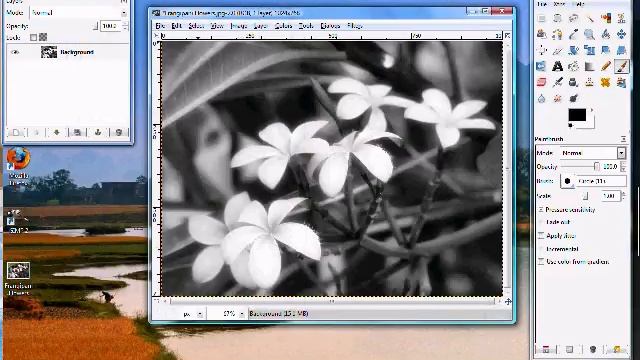Screen dimensions: 640x360
Task: Select the Fuzzy Select wand tool
Action: [x=589, y=18]
